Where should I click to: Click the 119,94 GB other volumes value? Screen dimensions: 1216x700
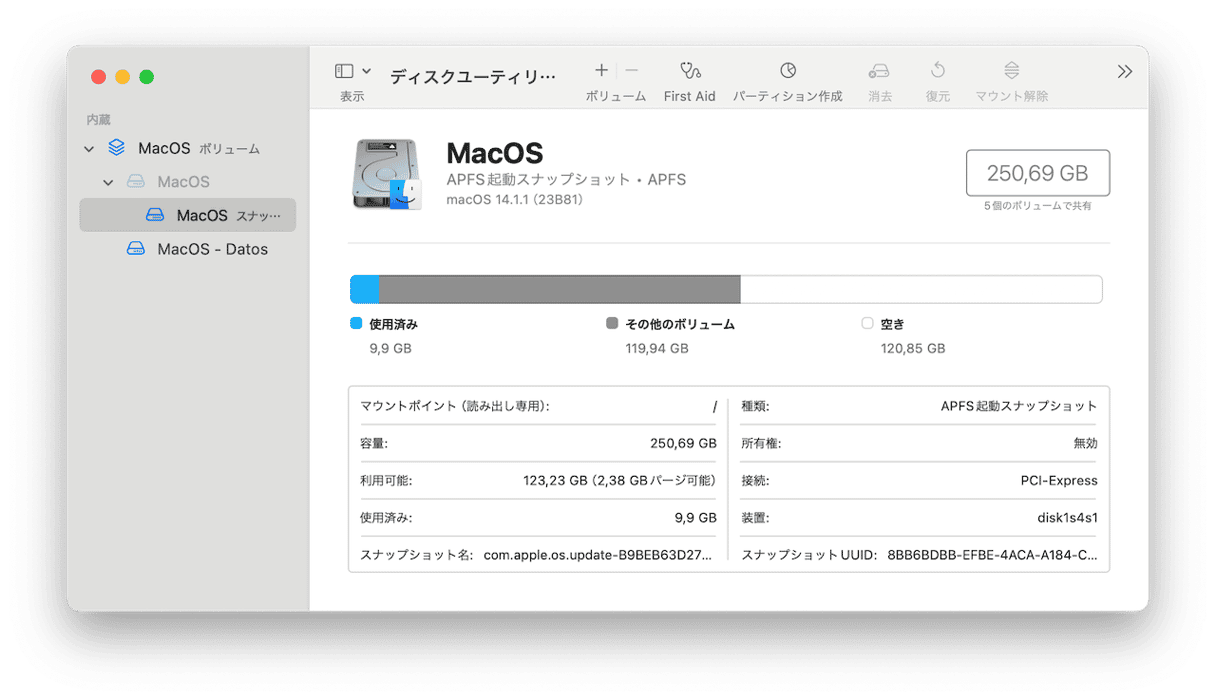(x=657, y=349)
